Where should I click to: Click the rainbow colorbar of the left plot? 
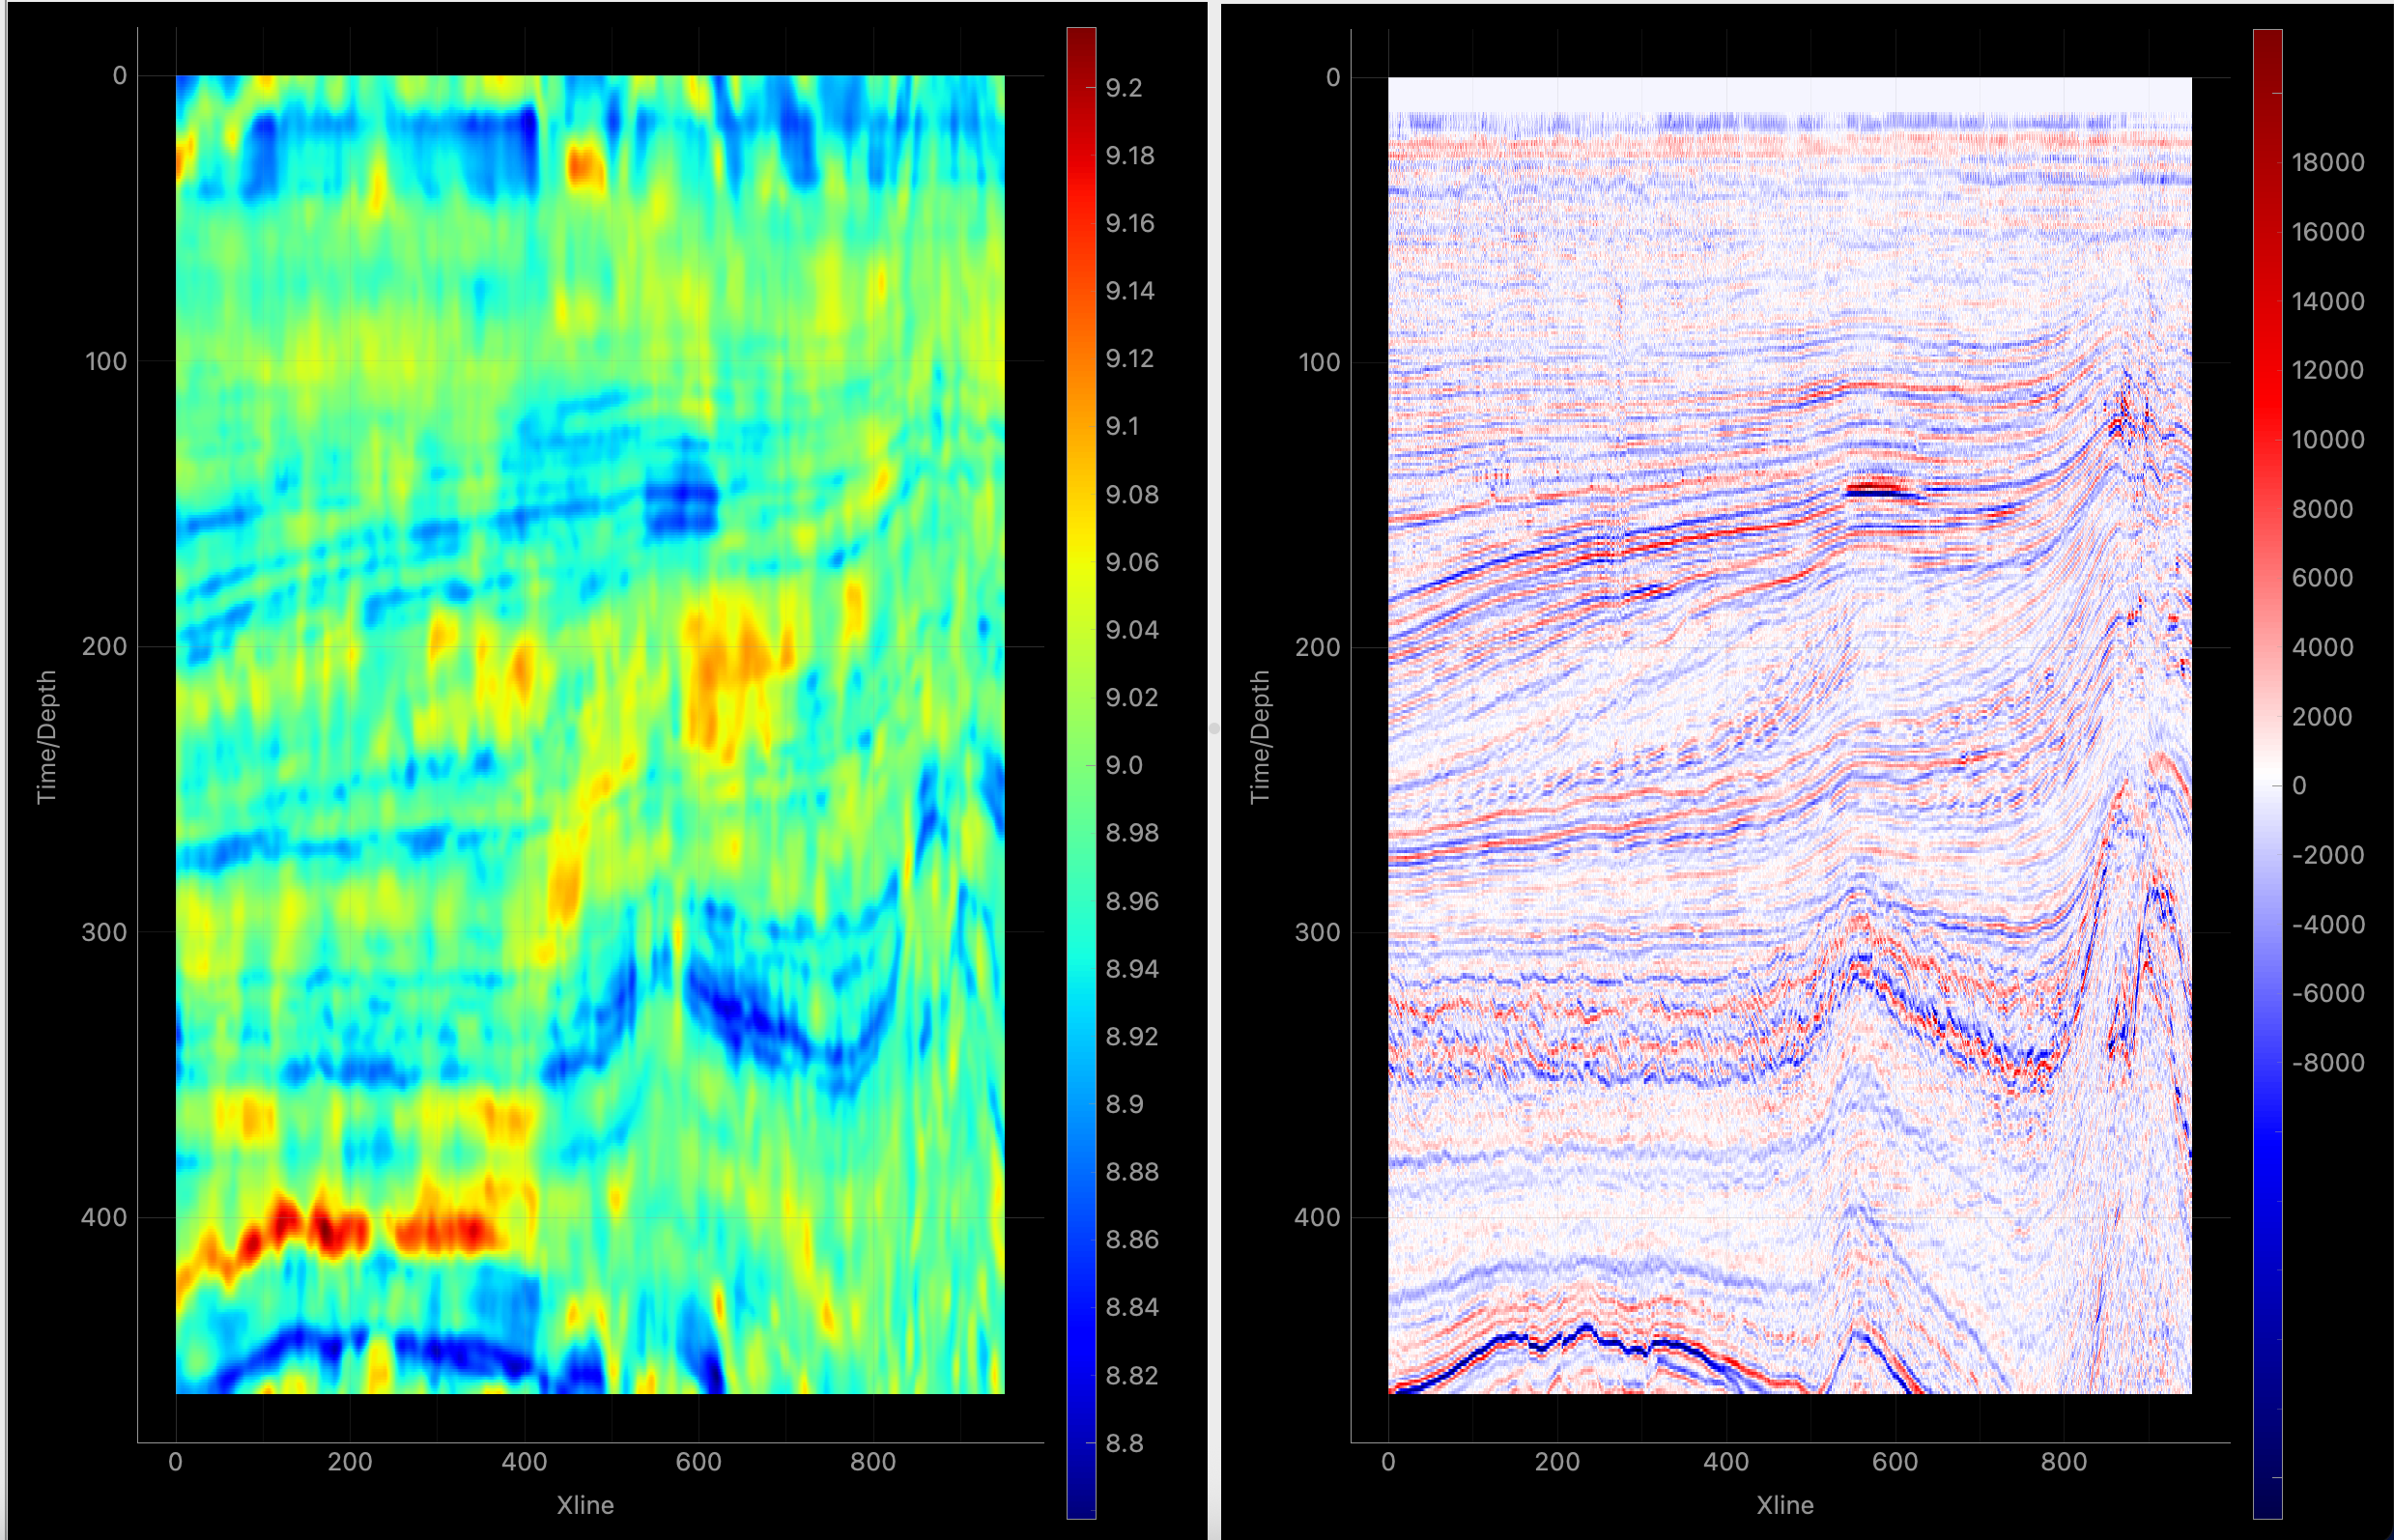click(x=1081, y=770)
